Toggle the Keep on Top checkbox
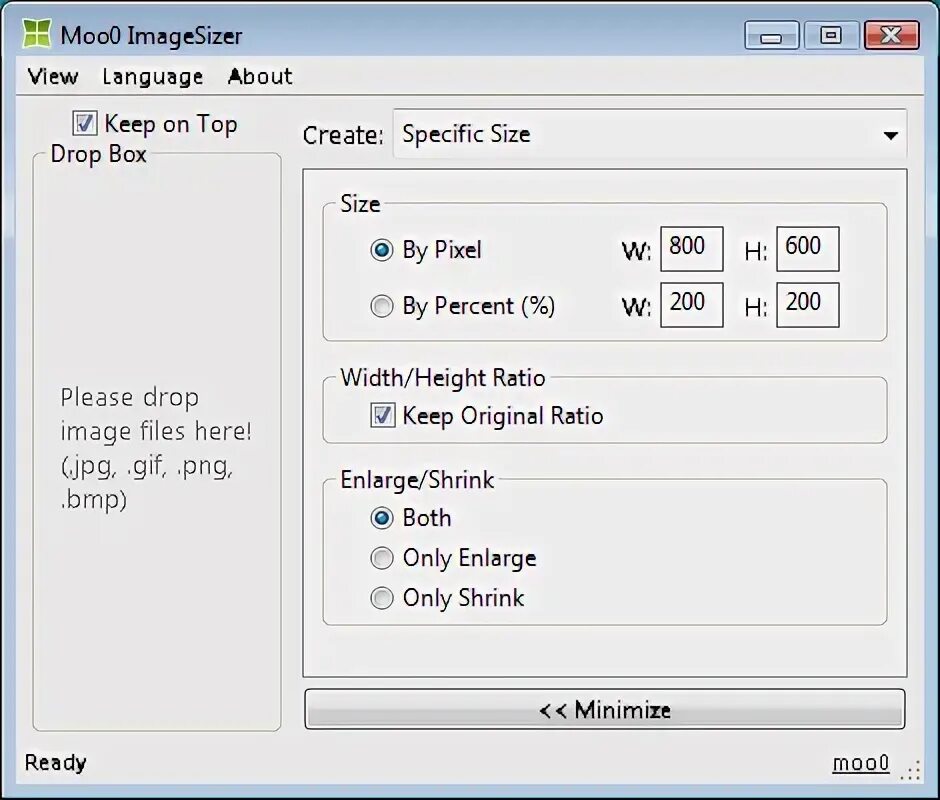The height and width of the screenshot is (800, 940). (85, 124)
